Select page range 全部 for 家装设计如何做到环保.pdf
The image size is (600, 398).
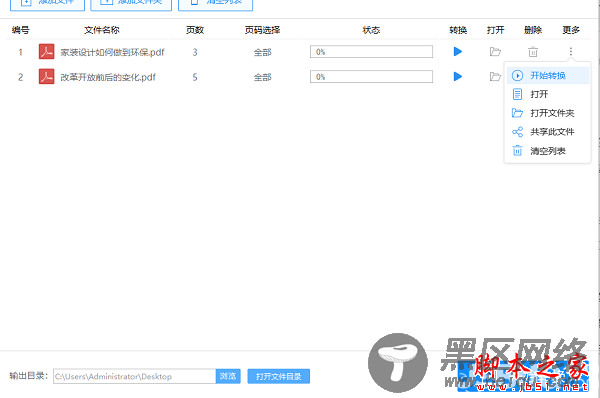coord(262,52)
